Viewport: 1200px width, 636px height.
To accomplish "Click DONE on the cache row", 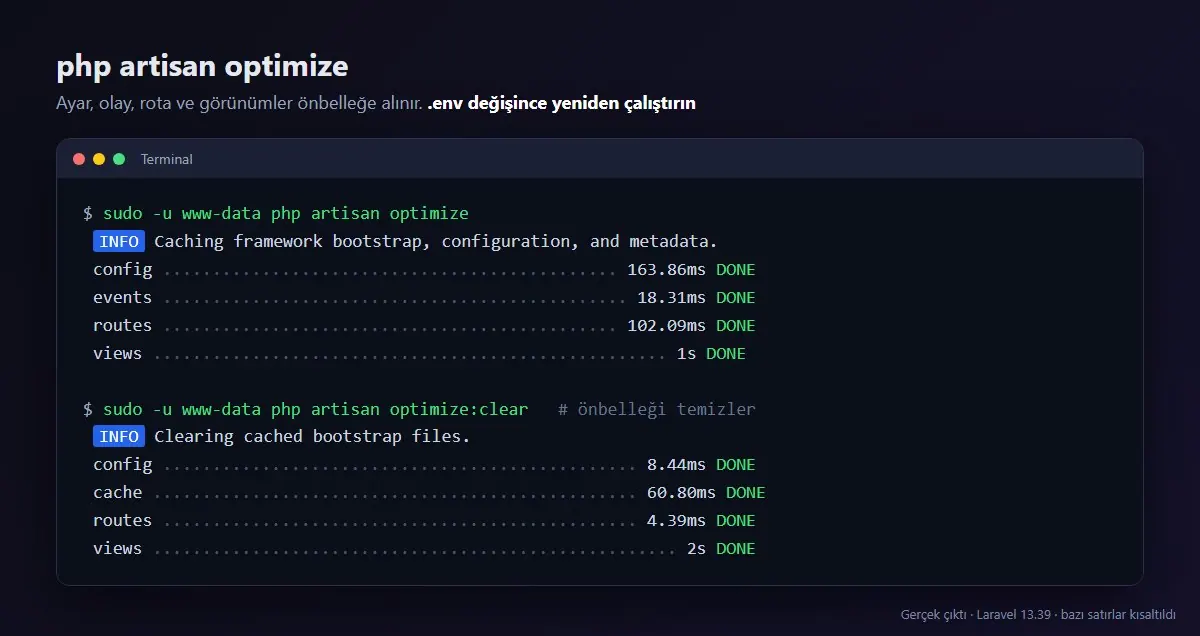I will [746, 492].
